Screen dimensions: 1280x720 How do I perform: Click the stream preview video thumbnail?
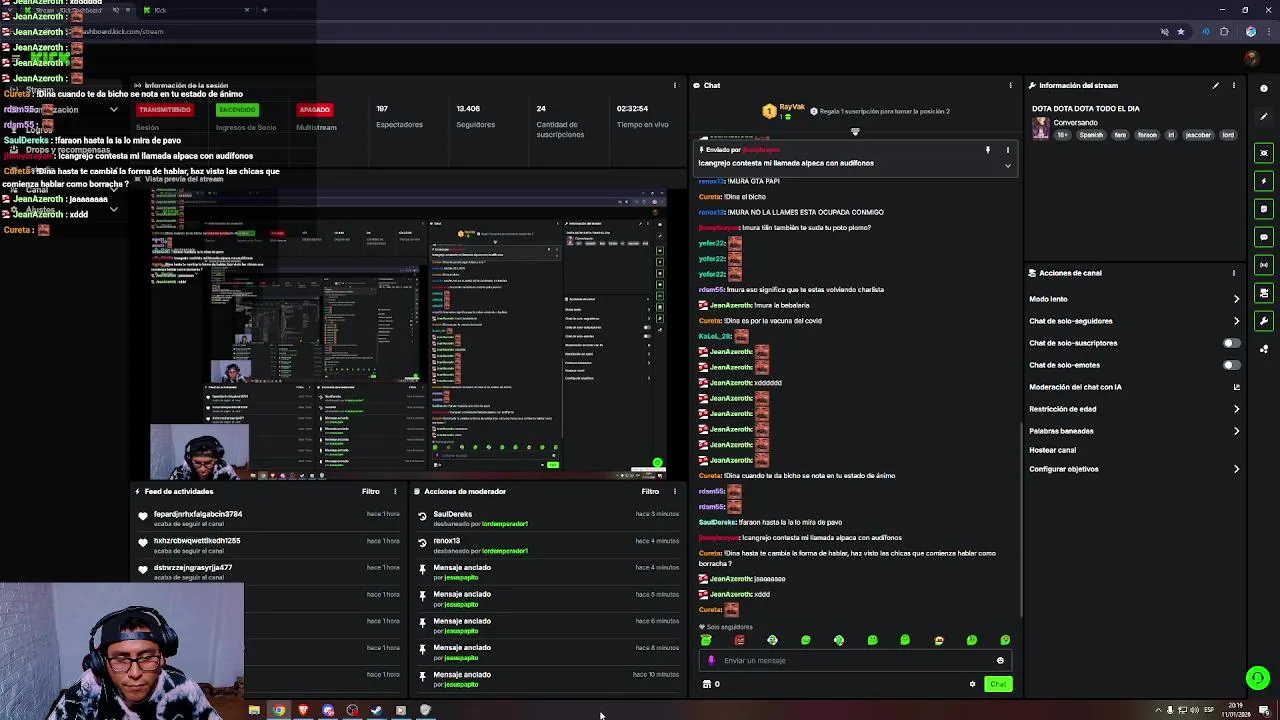[408, 335]
